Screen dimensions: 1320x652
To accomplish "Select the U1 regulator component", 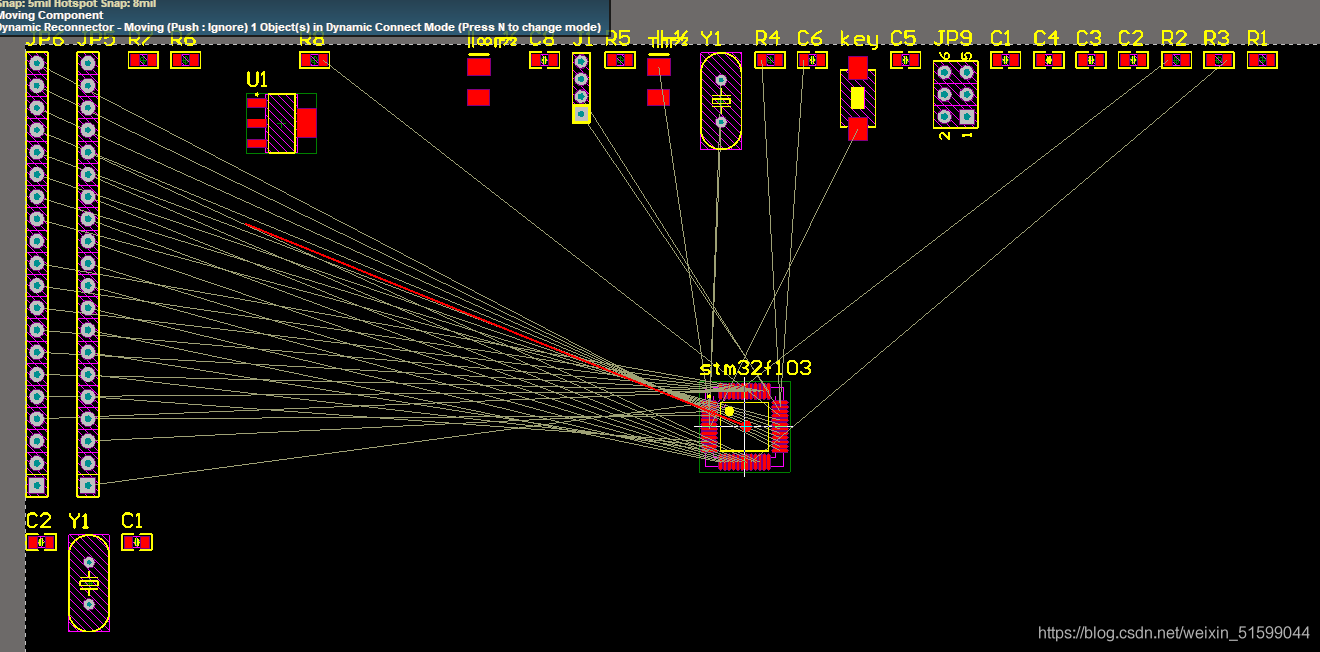I will tap(282, 123).
